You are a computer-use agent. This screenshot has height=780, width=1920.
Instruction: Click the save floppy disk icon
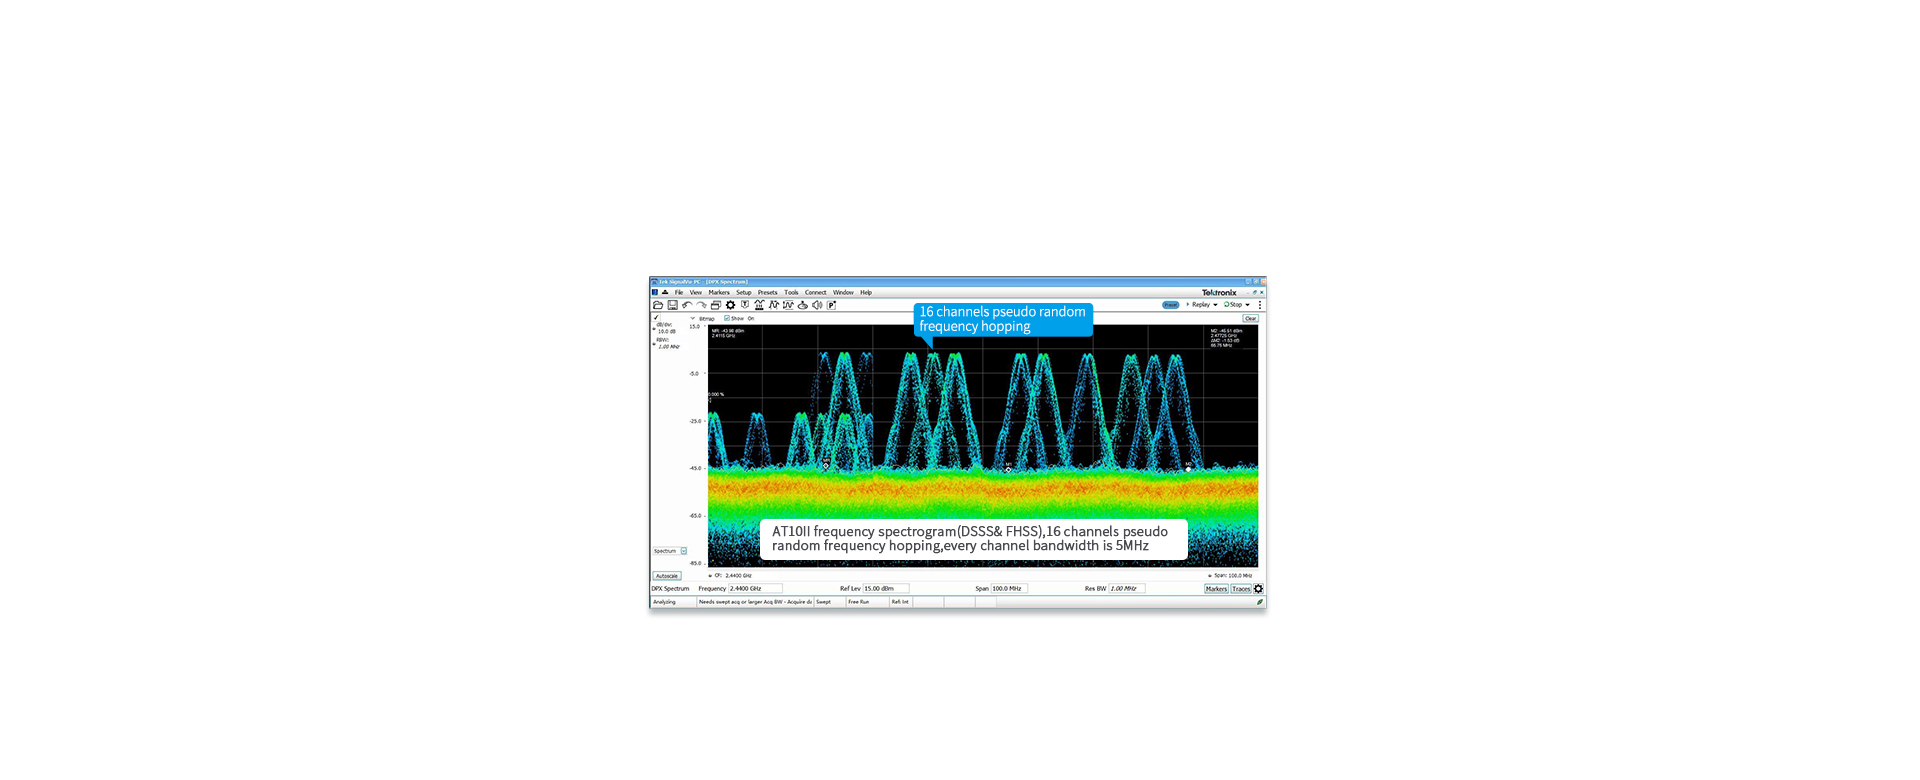coord(672,305)
